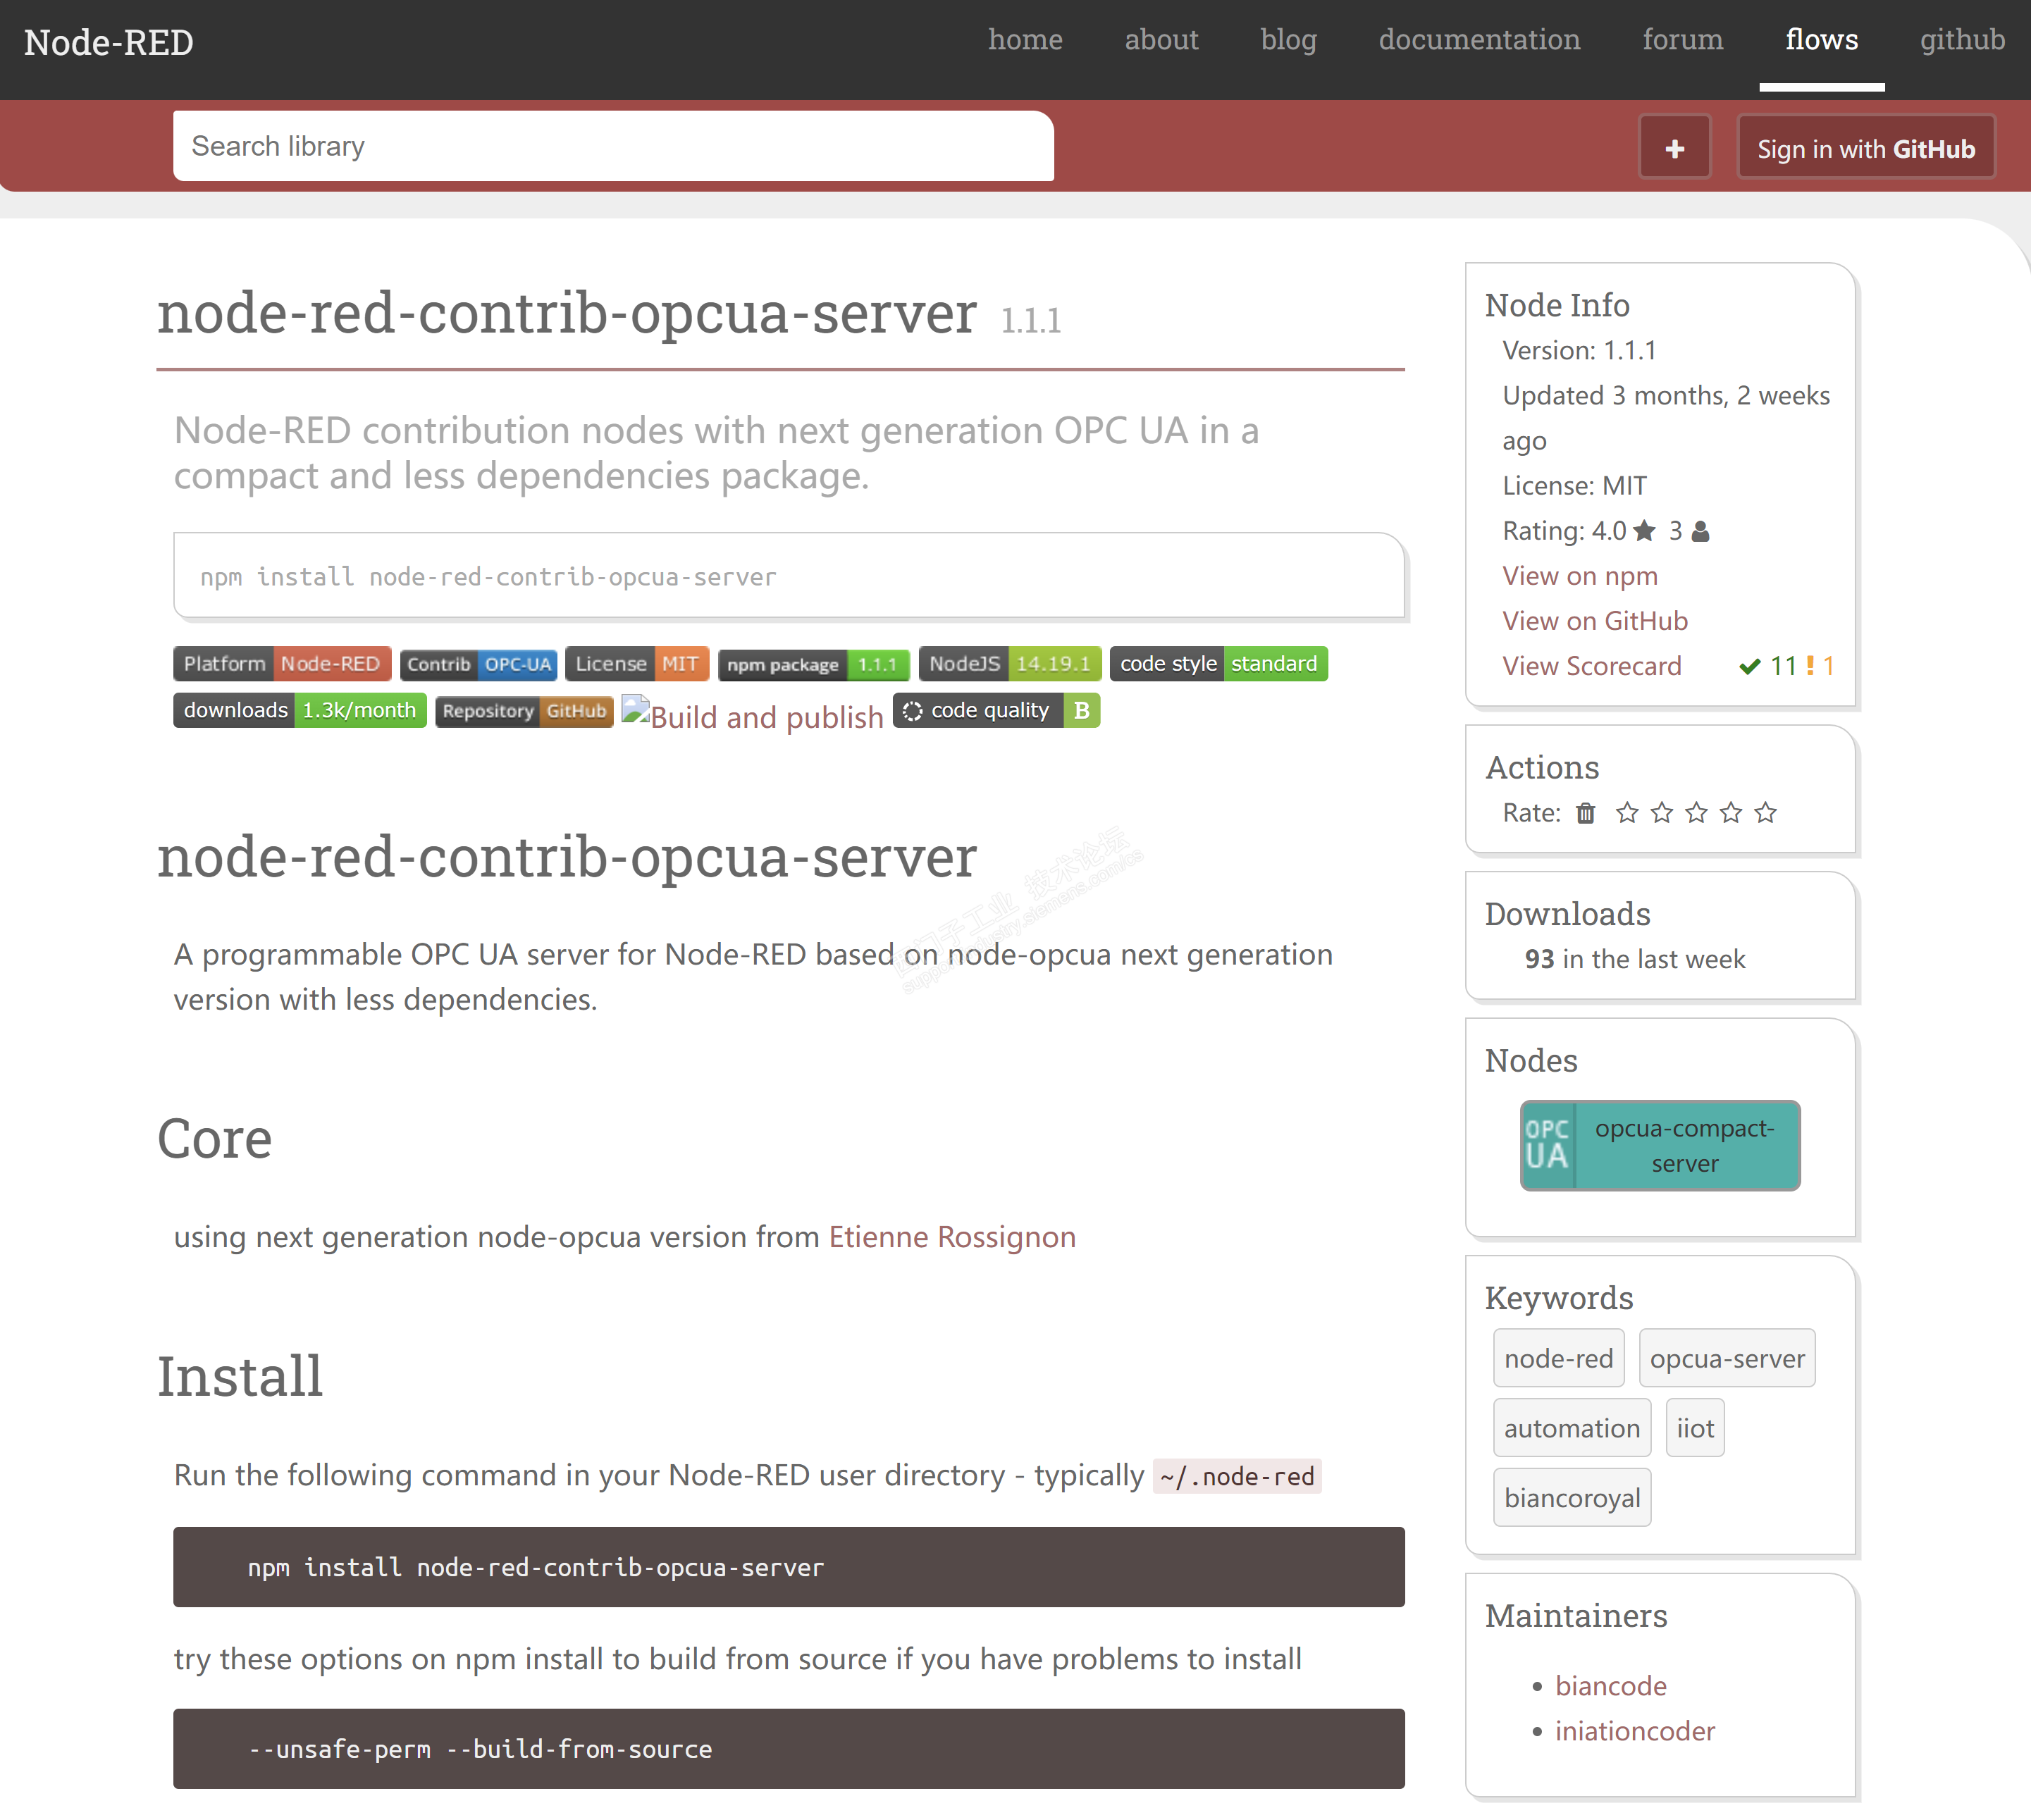
Task: Focus the Search library field
Action: point(613,146)
